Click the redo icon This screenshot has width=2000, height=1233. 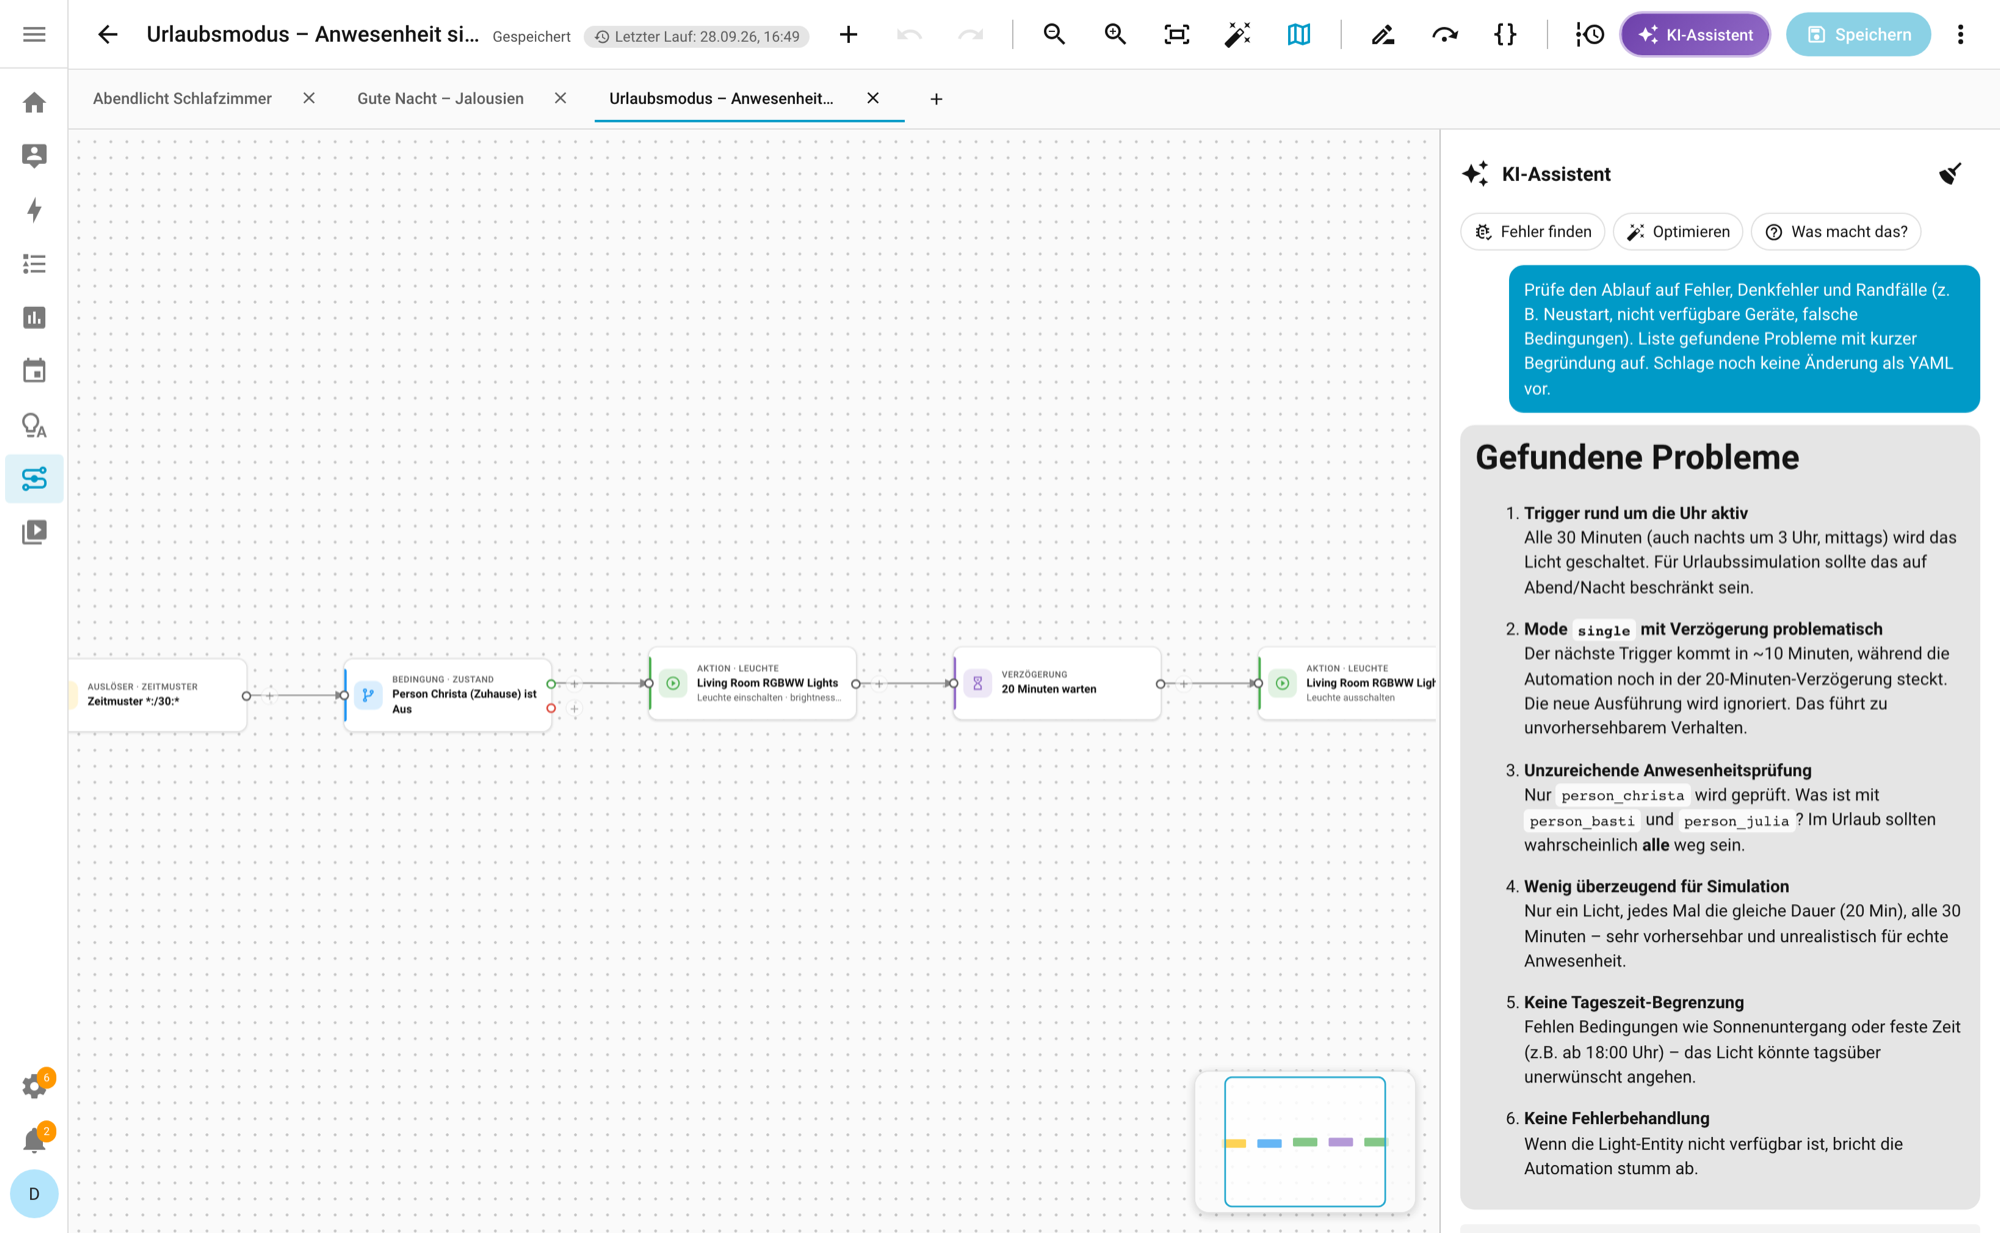pos(970,35)
